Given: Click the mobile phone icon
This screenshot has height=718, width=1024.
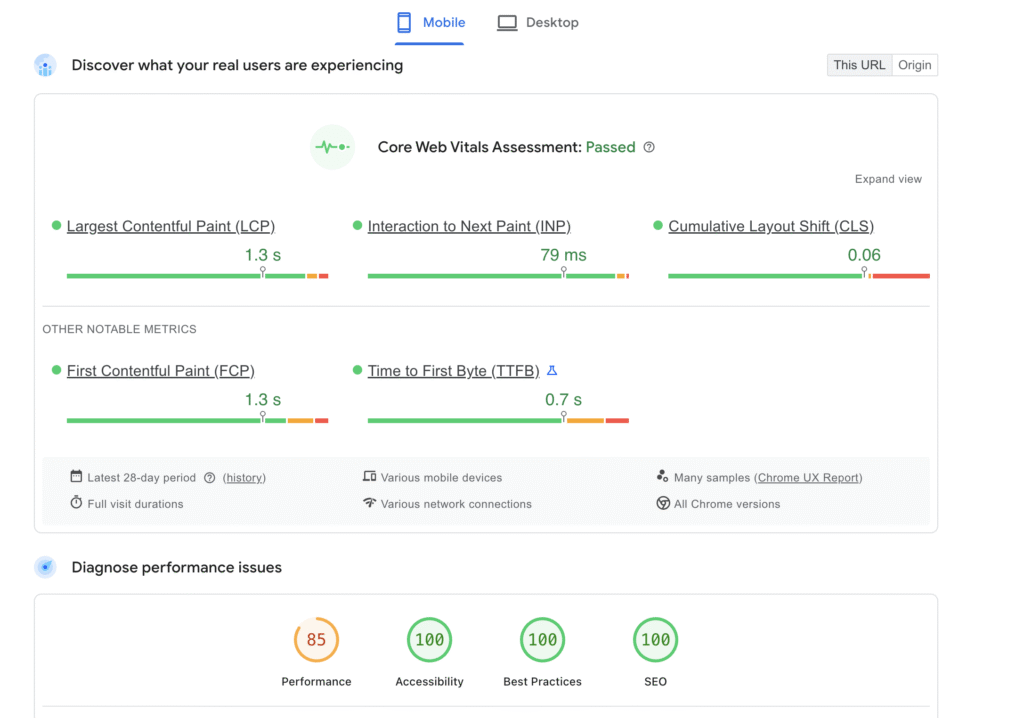Looking at the screenshot, I should click(x=404, y=23).
